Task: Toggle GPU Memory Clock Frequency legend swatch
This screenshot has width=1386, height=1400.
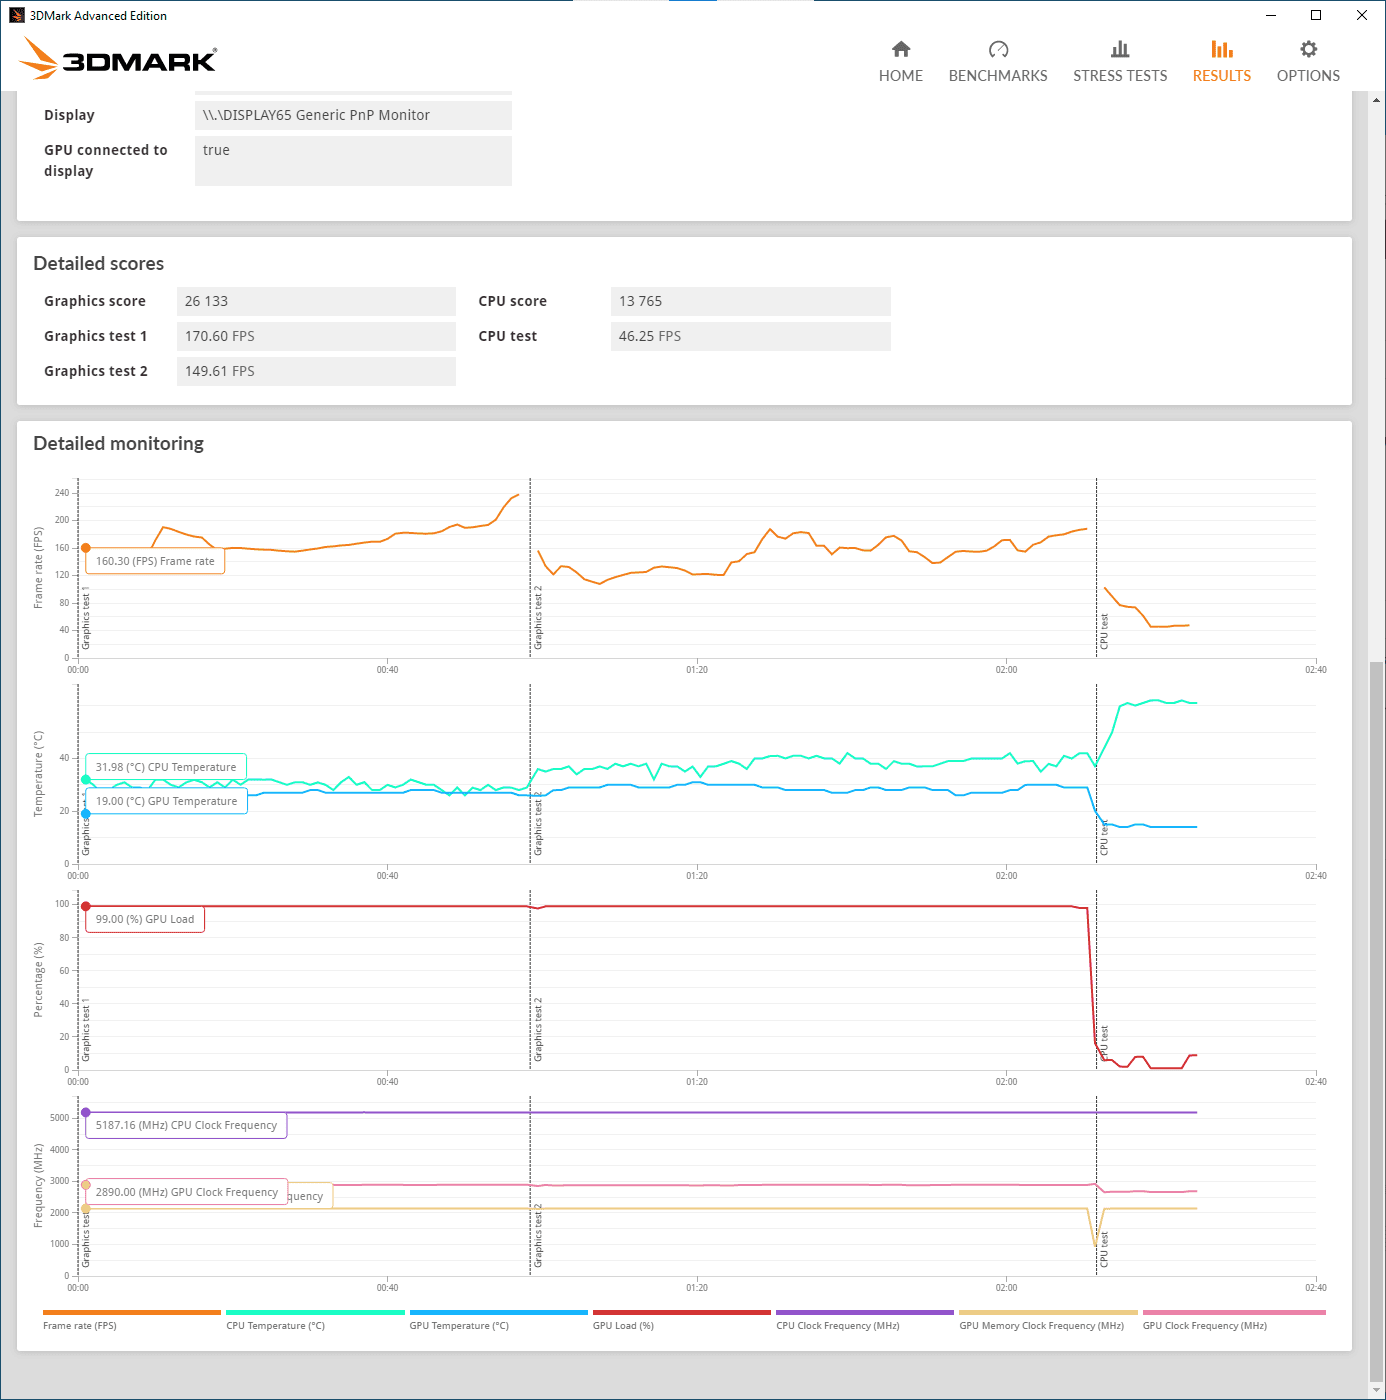Action: (1048, 1312)
